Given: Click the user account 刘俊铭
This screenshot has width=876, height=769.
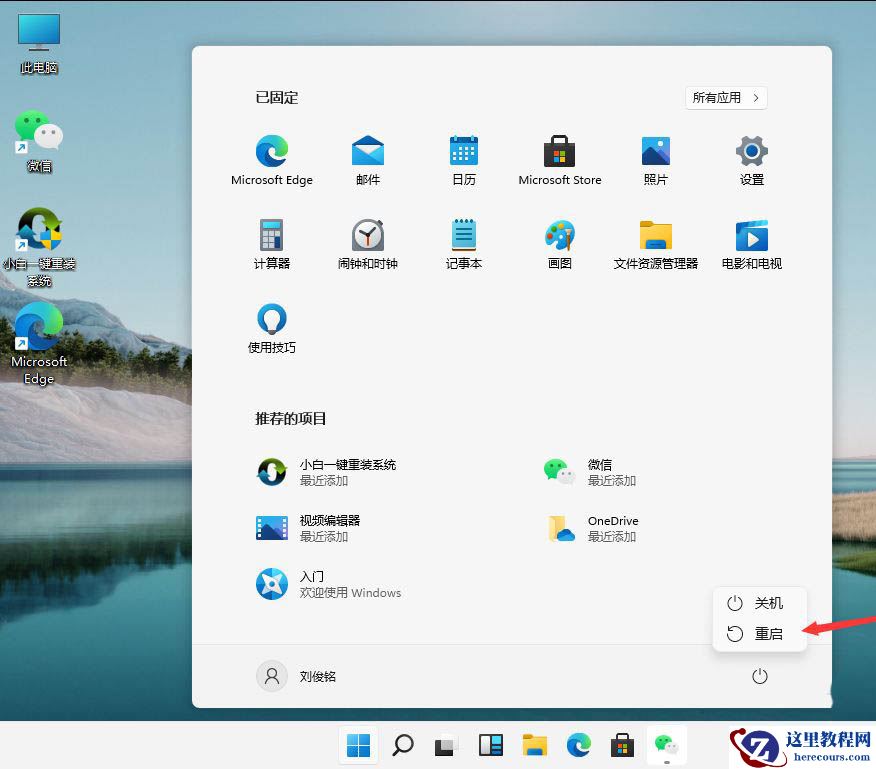Looking at the screenshot, I should [x=300, y=676].
